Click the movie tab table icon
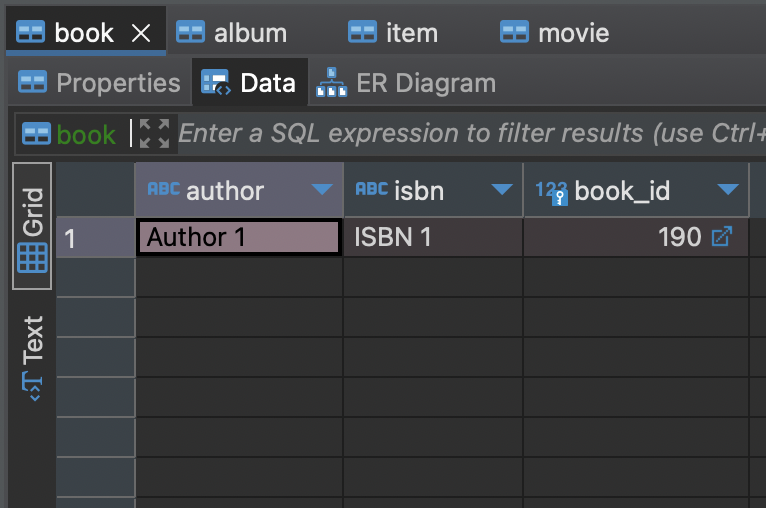This screenshot has height=508, width=766. [x=514, y=32]
